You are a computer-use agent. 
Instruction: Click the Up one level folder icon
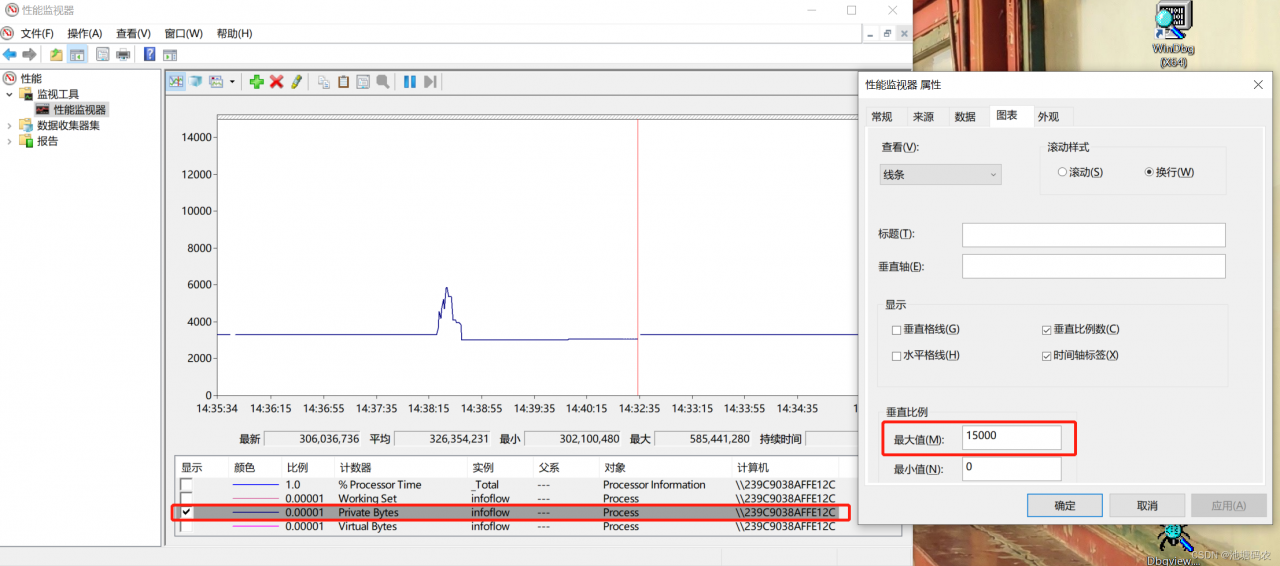point(57,54)
